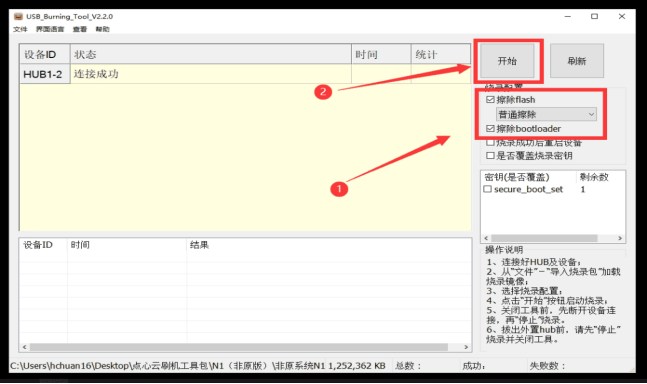Click the 统计 column header
Viewport: 647px width, 384px height.
pyautogui.click(x=441, y=54)
